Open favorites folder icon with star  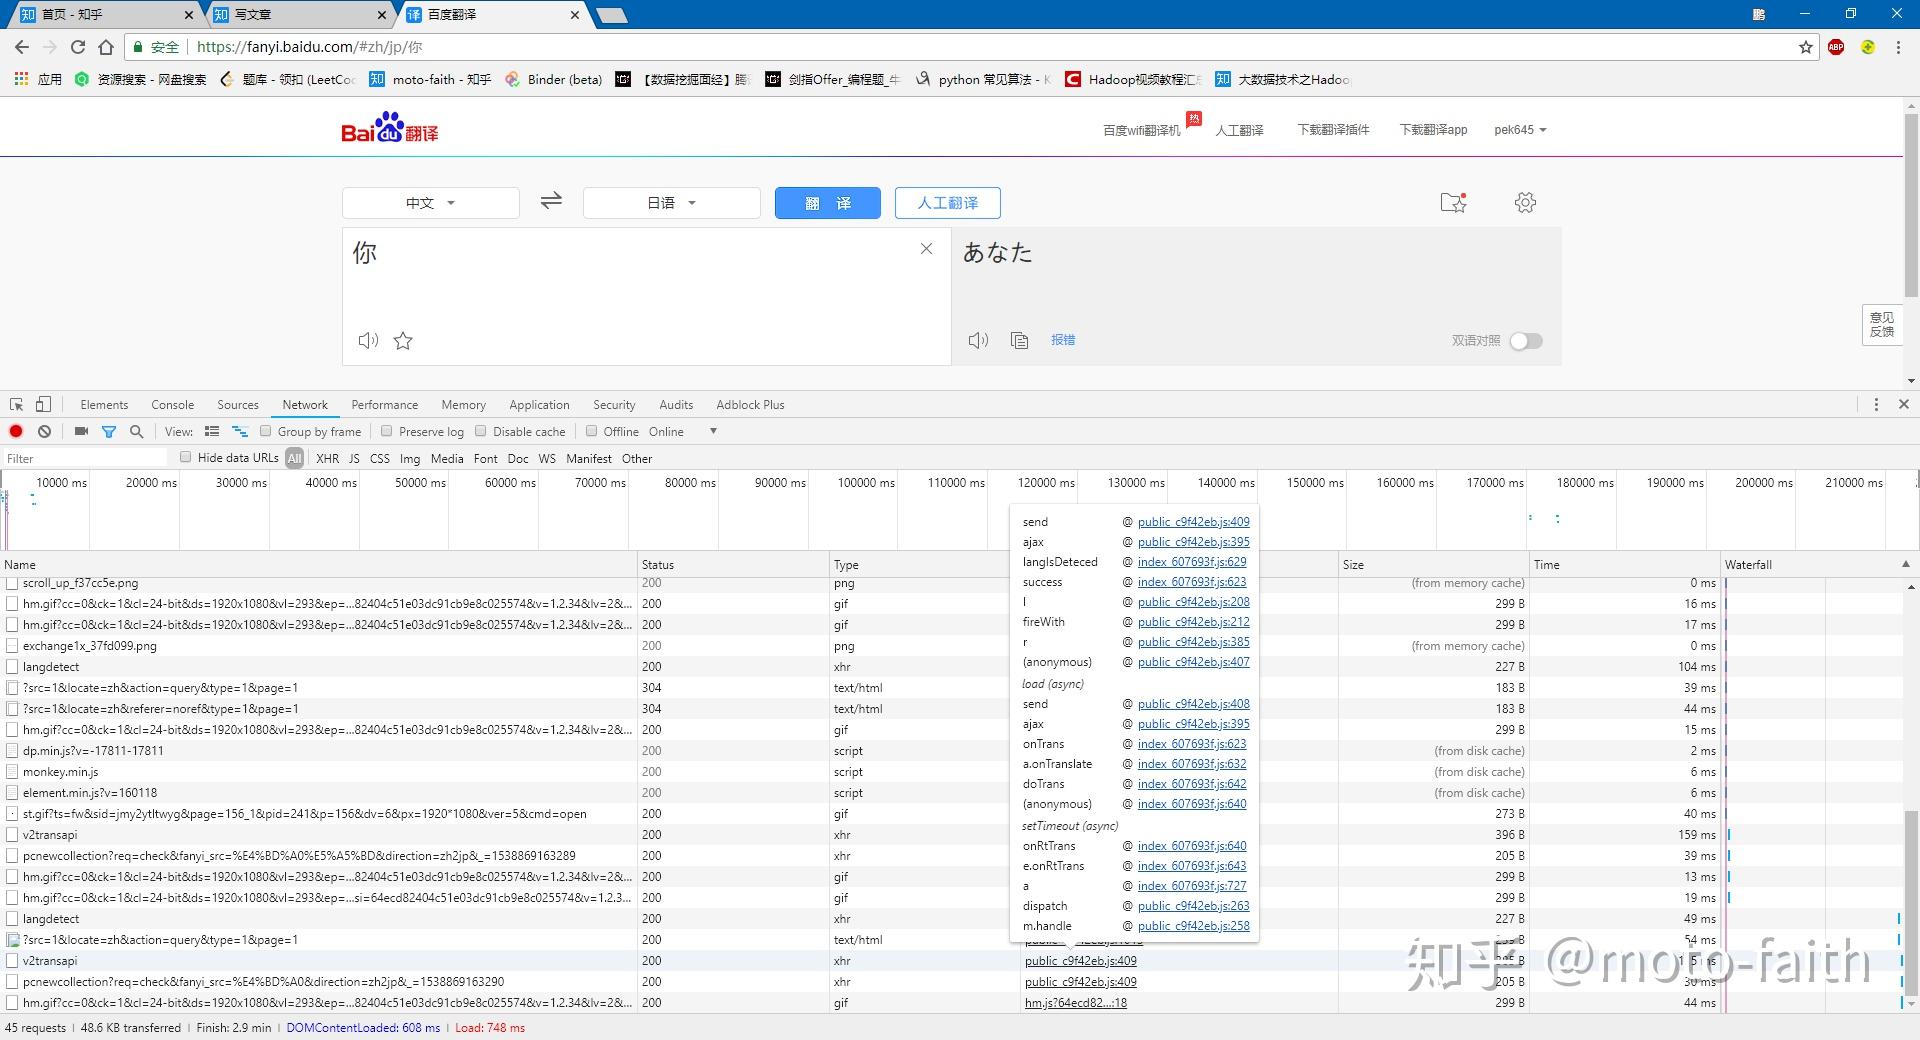[1453, 202]
